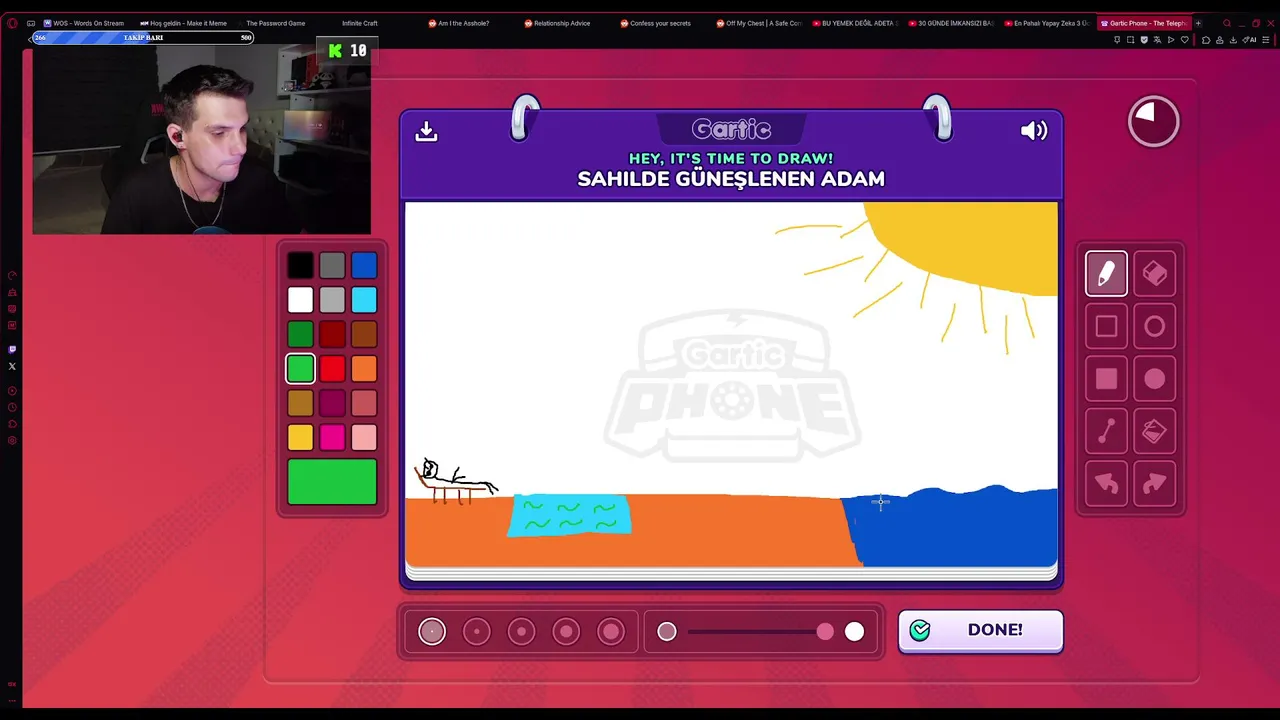Click the Opera logo menu button
Image resolution: width=1280 pixels, height=720 pixels.
click(12, 23)
